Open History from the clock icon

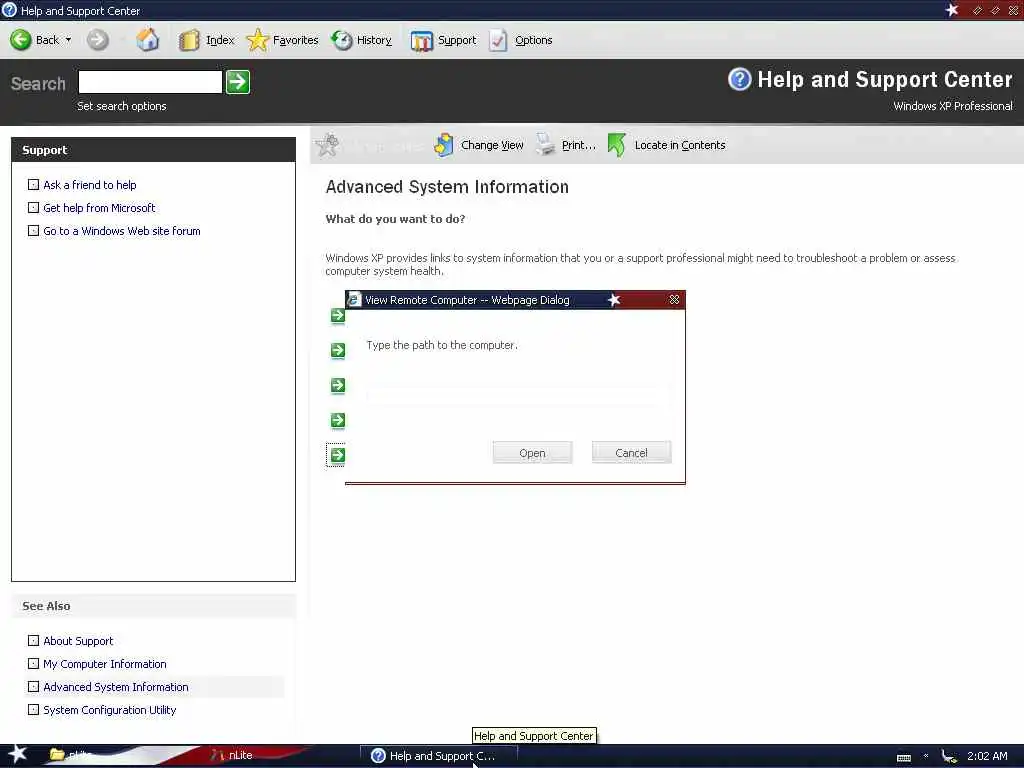pos(342,40)
